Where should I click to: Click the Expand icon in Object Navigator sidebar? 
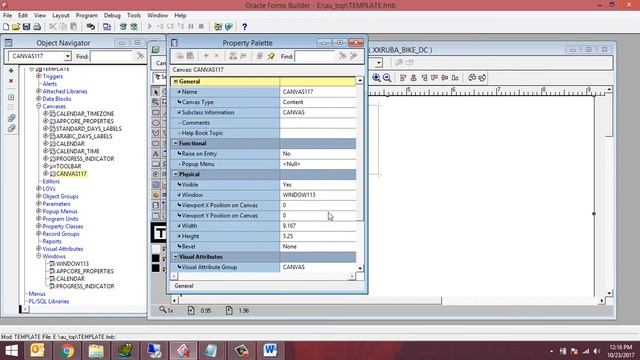coord(11,97)
